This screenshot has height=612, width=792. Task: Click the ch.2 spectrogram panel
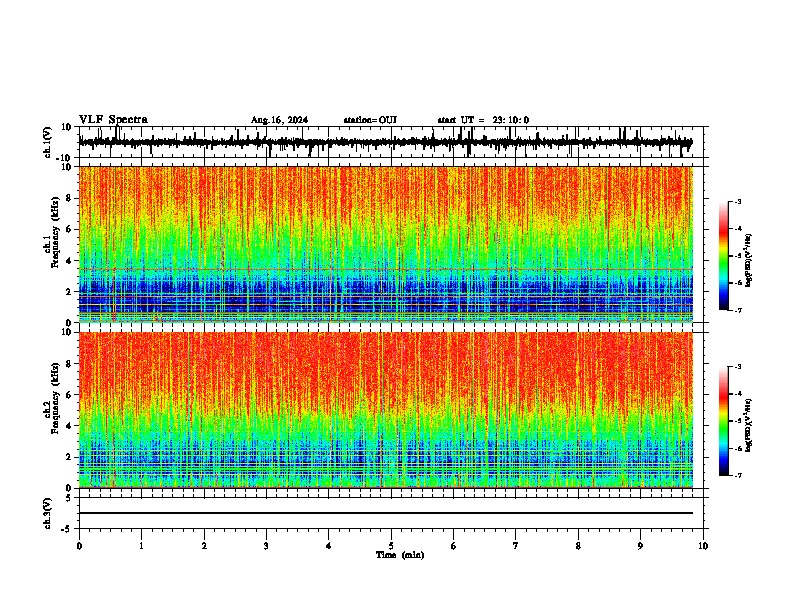pyautogui.click(x=385, y=410)
